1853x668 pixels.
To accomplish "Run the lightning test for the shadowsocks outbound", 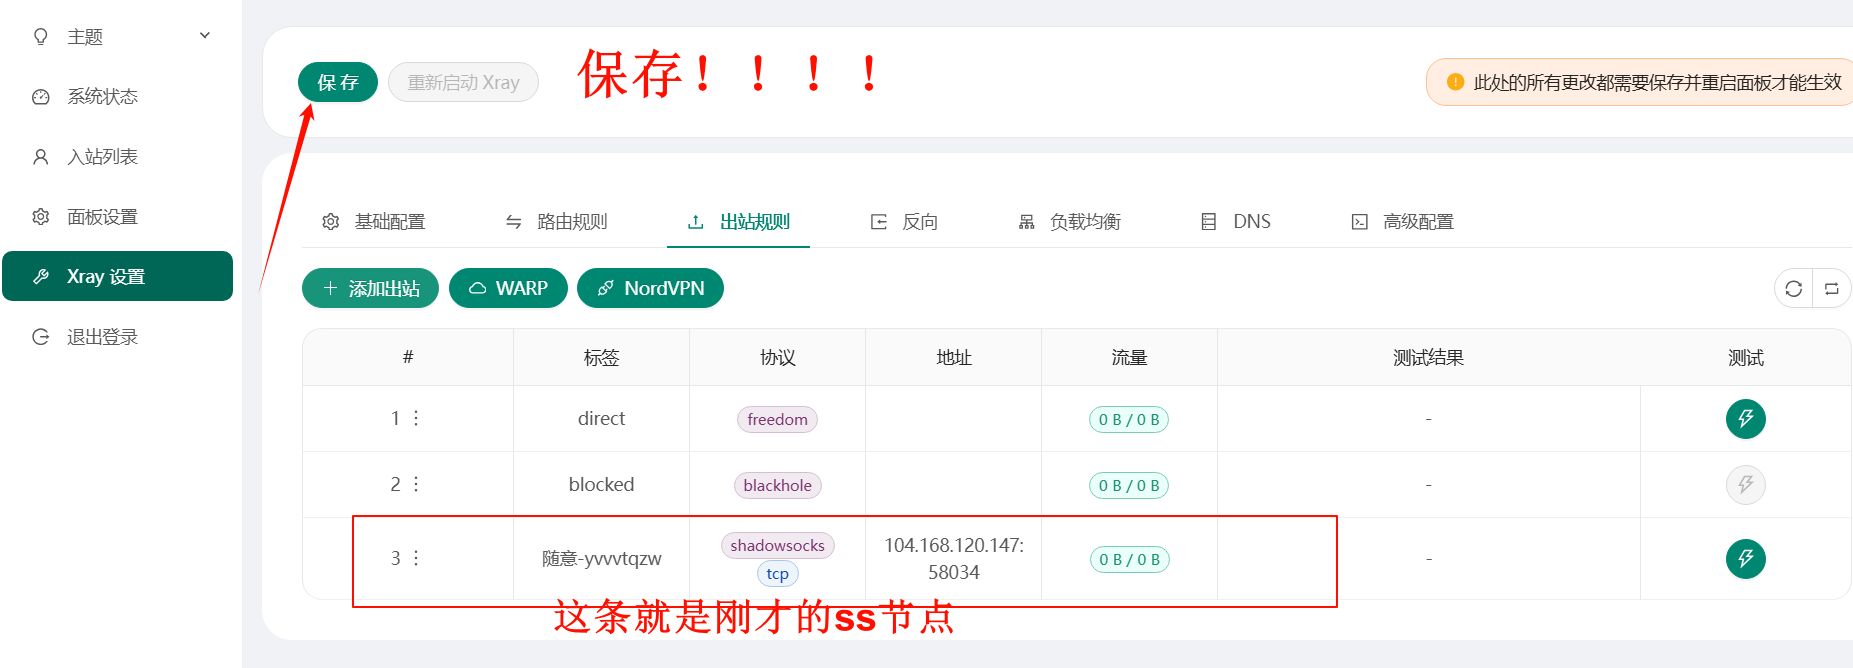I will pos(1746,558).
